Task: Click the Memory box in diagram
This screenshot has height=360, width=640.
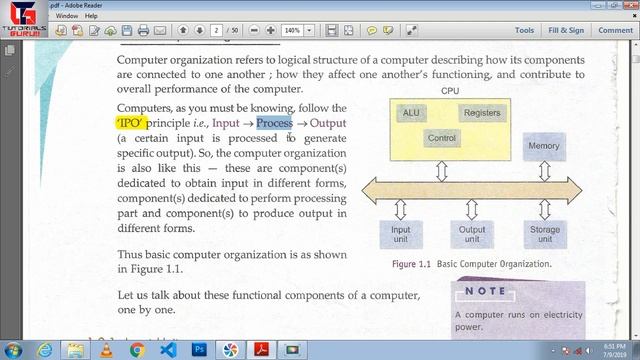Action: point(544,146)
